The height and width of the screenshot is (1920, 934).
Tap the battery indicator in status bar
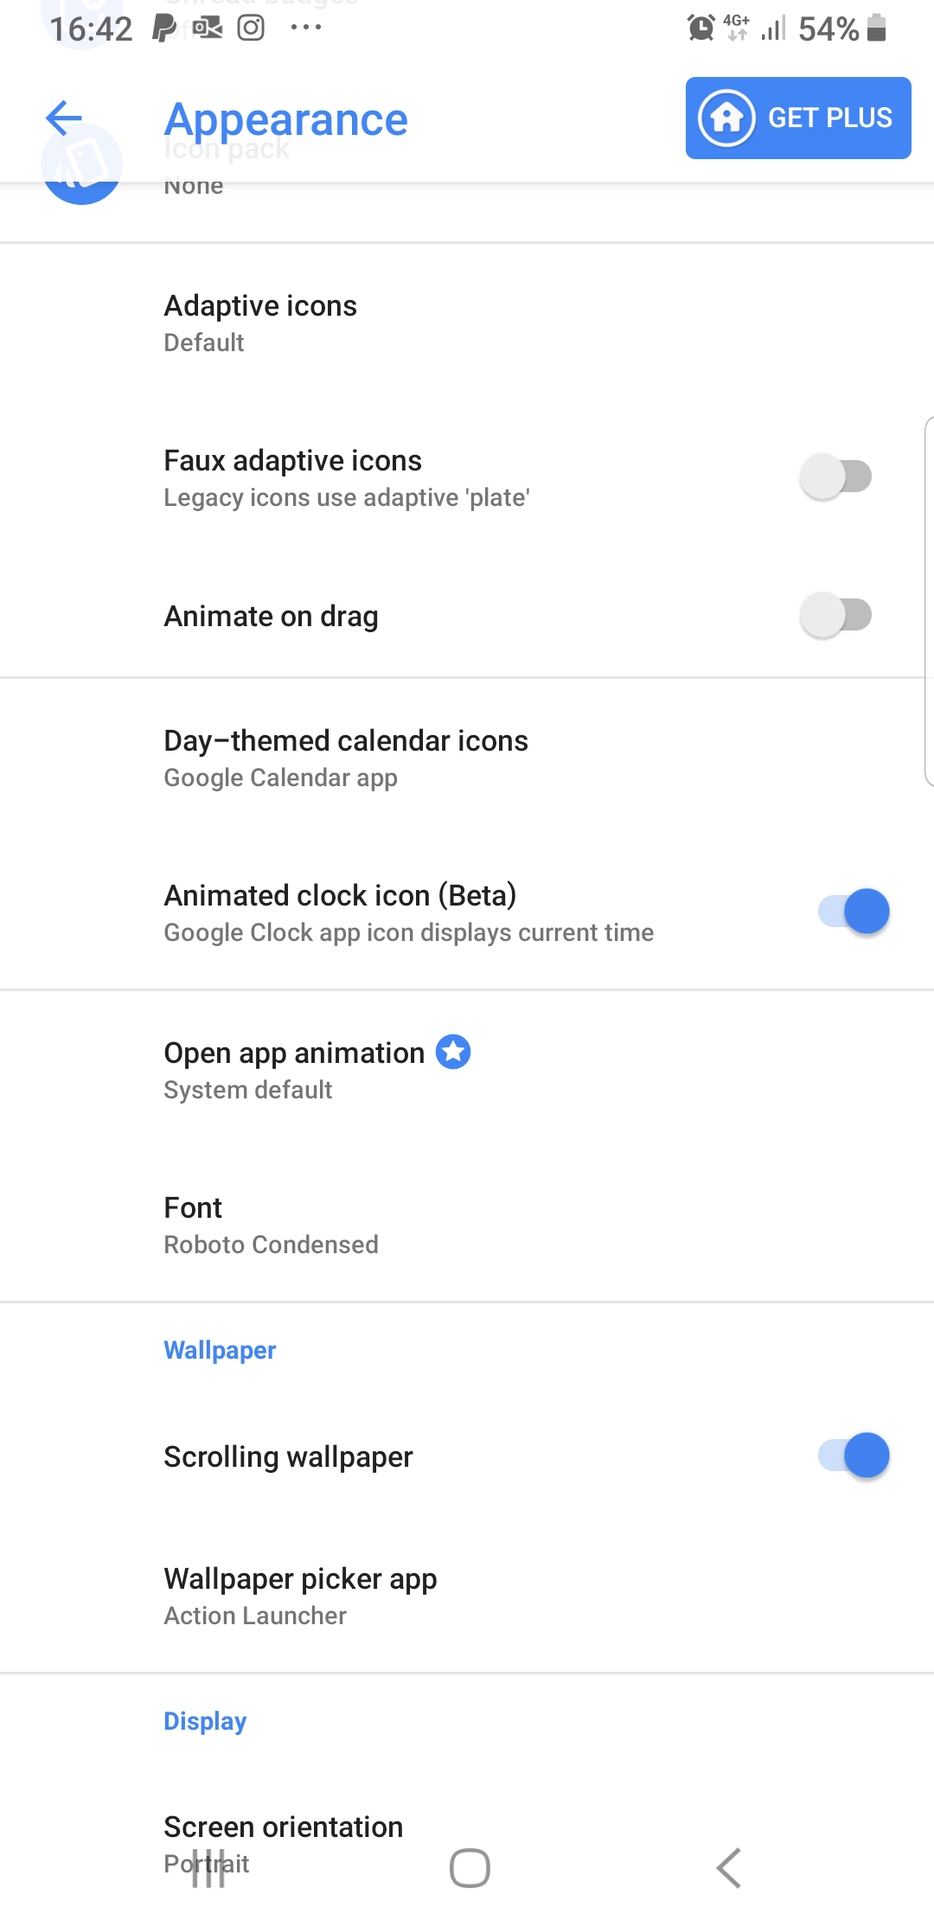(x=877, y=28)
